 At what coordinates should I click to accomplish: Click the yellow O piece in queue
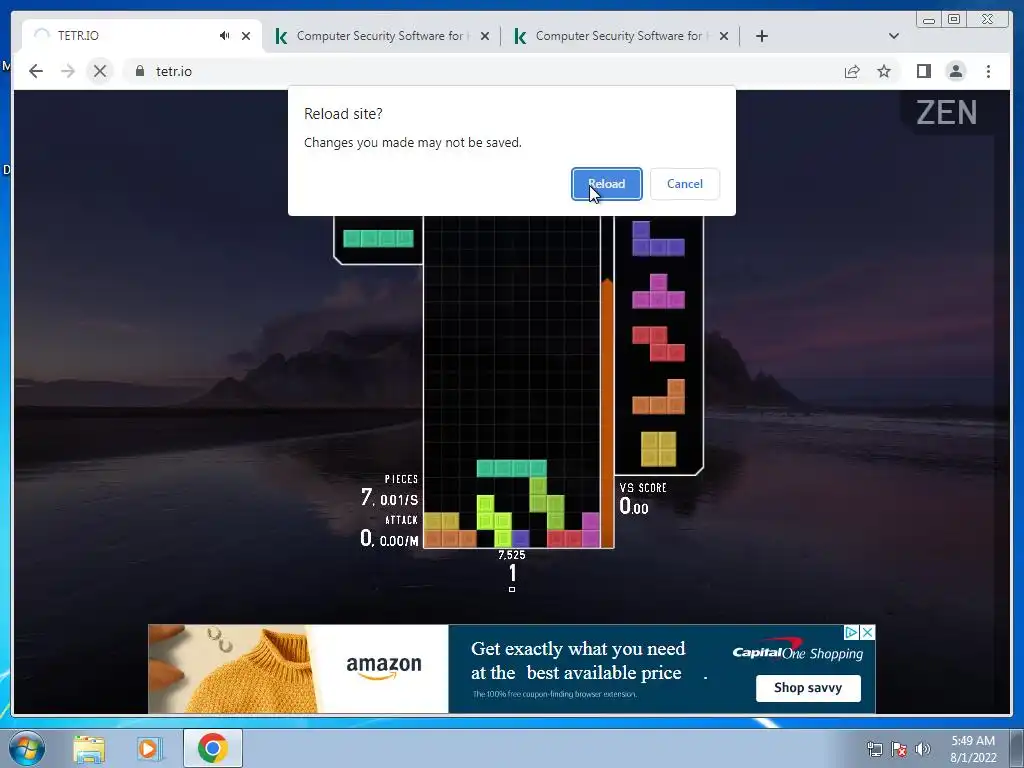(658, 449)
